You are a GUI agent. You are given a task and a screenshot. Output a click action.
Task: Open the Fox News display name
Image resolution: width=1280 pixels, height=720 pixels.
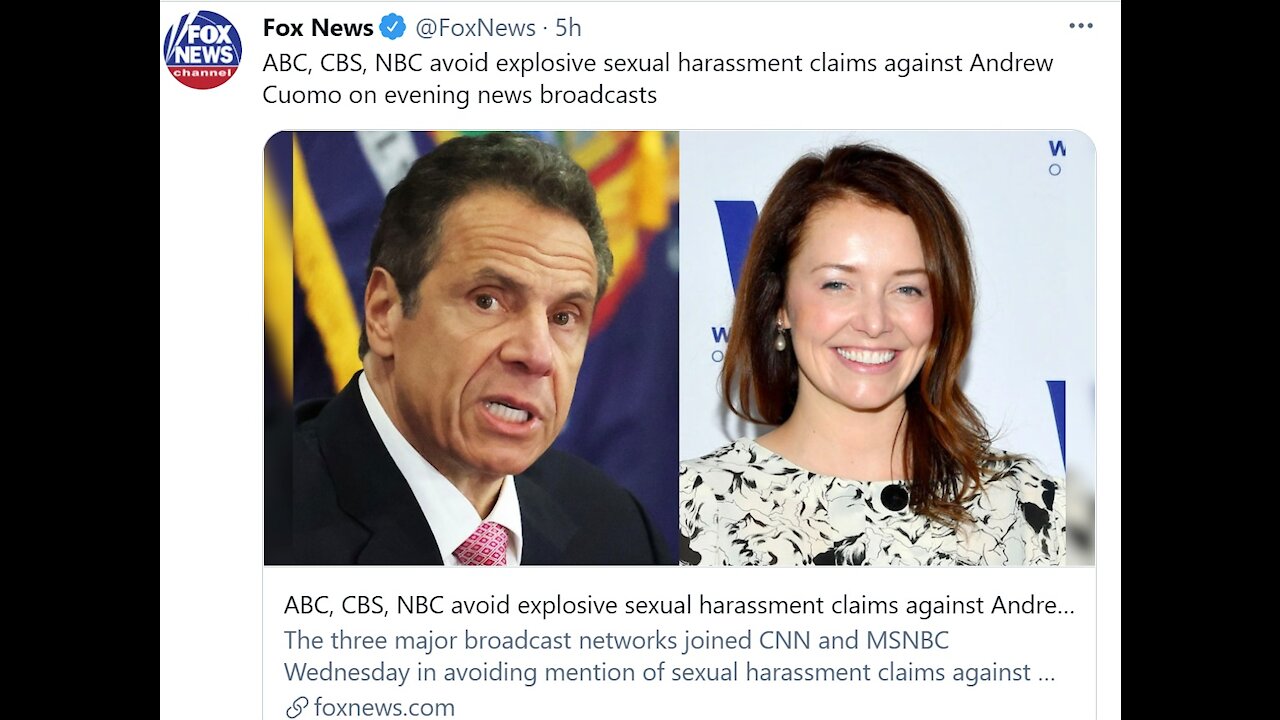tap(318, 28)
